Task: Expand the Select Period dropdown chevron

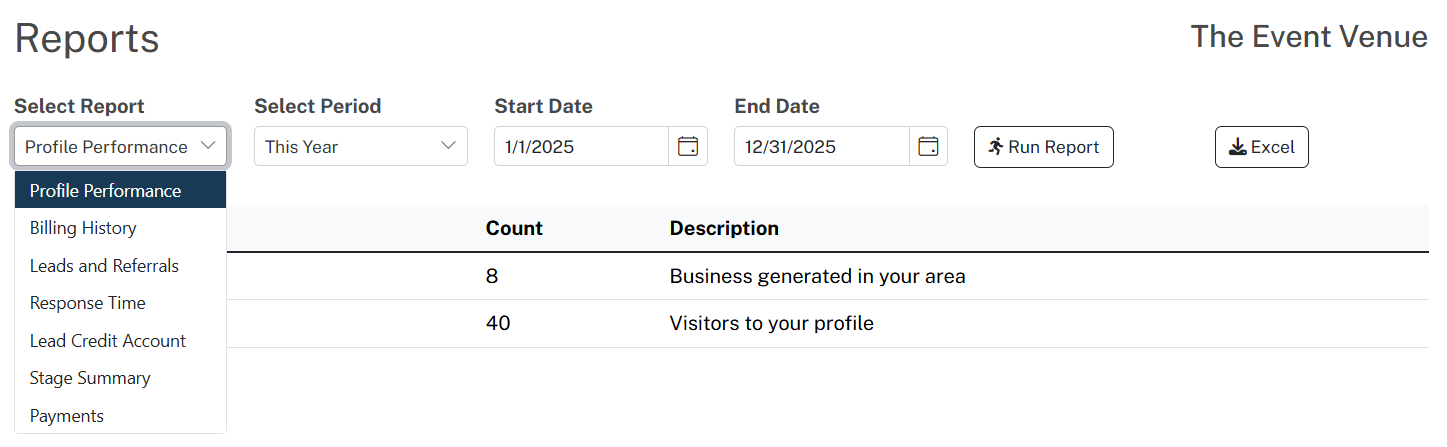Action: coord(448,146)
